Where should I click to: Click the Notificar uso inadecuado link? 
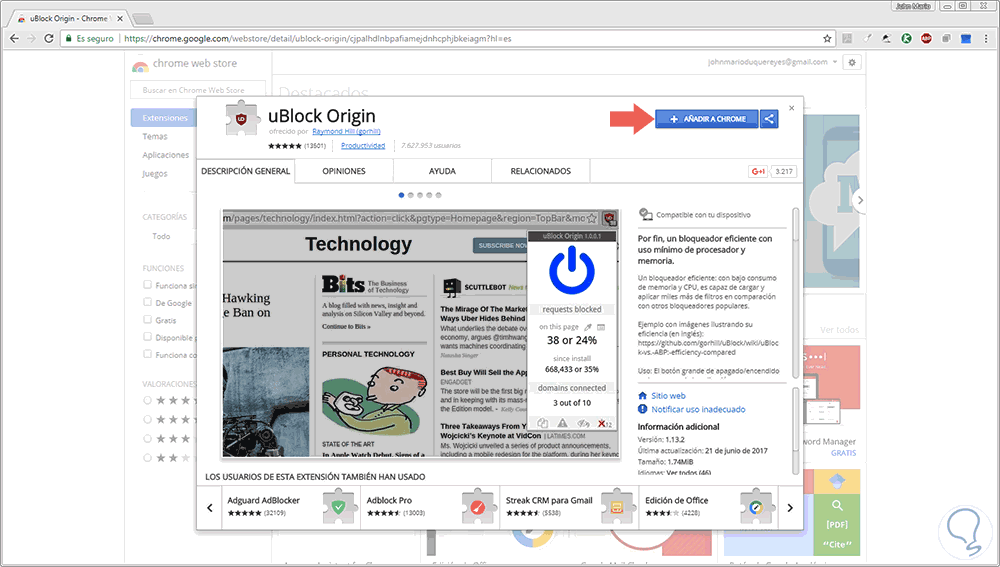pyautogui.click(x=698, y=409)
